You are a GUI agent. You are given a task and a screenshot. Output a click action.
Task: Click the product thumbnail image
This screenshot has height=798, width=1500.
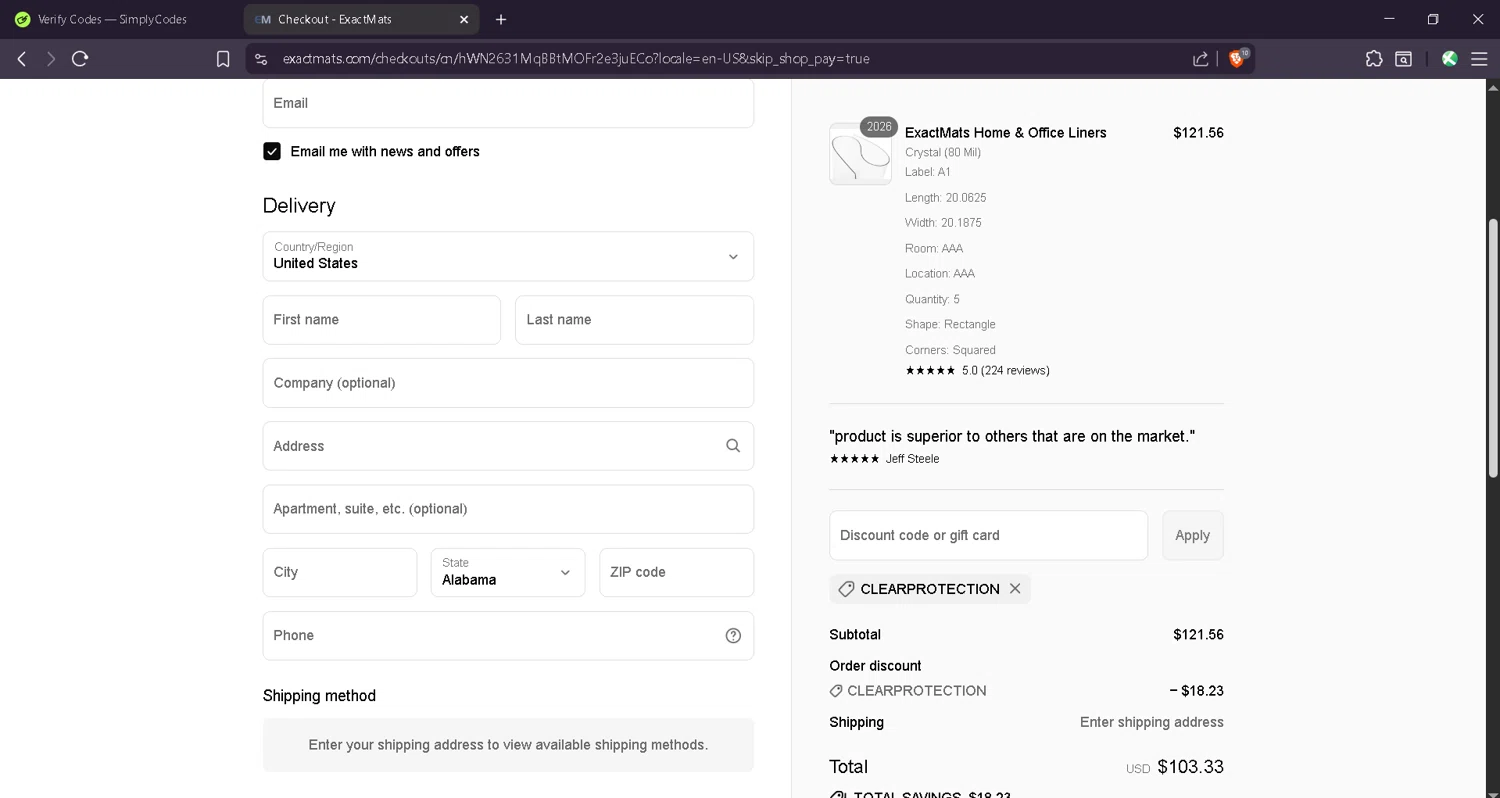(860, 154)
